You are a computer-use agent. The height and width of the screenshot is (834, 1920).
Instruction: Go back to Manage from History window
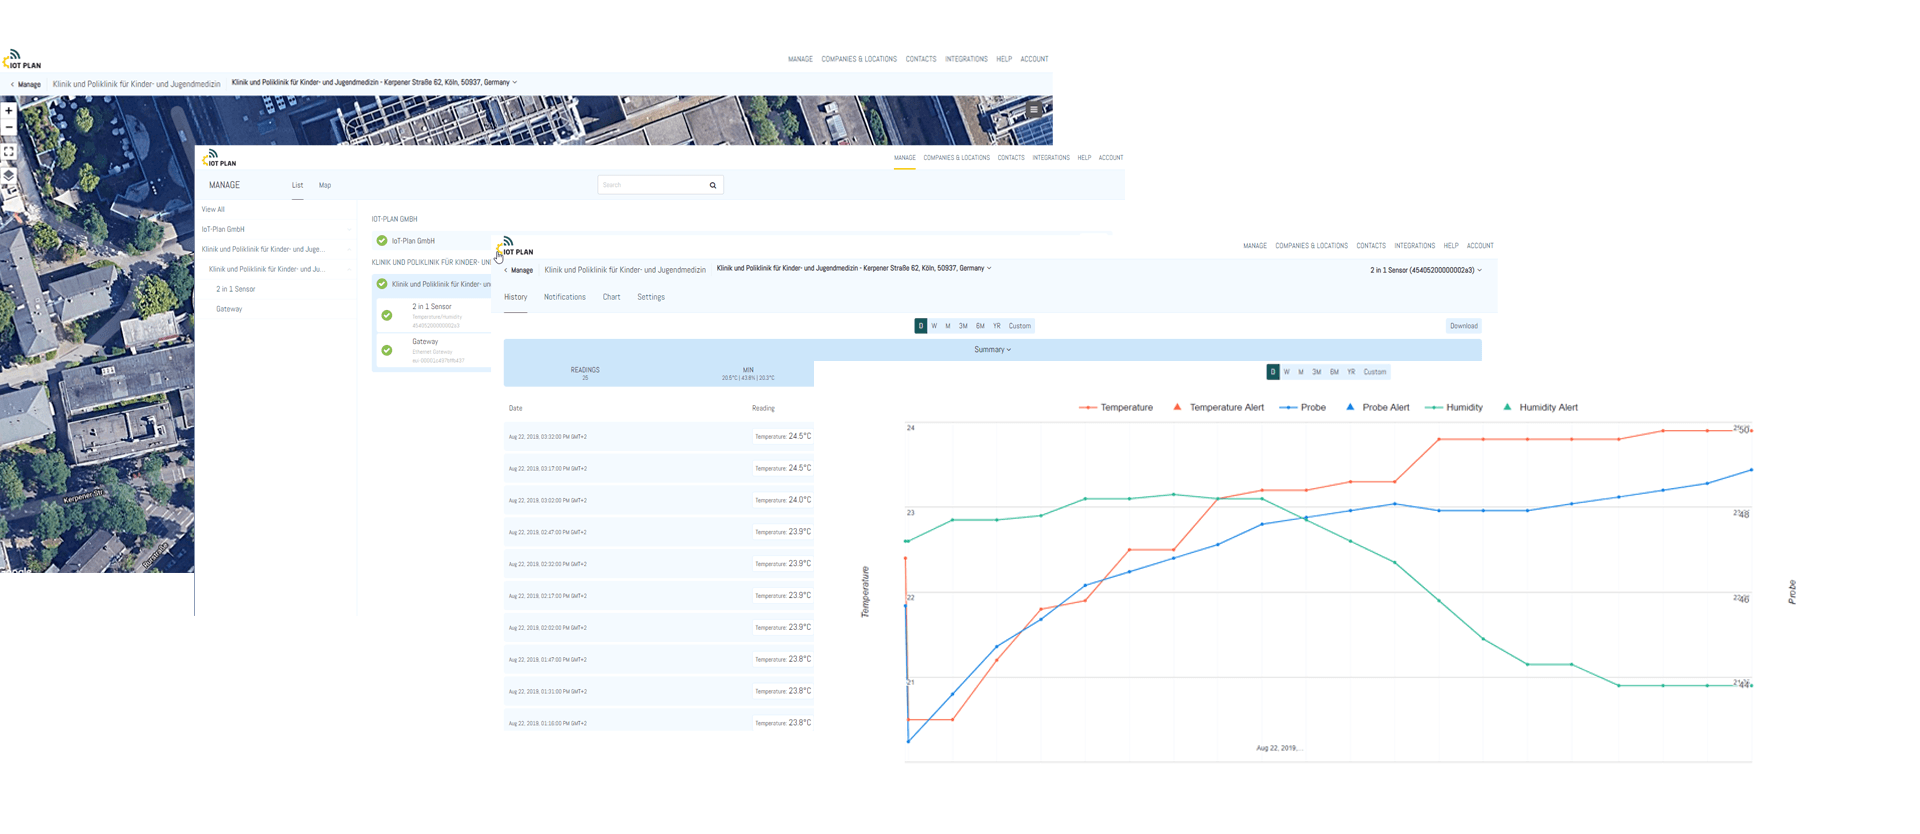pyautogui.click(x=519, y=270)
